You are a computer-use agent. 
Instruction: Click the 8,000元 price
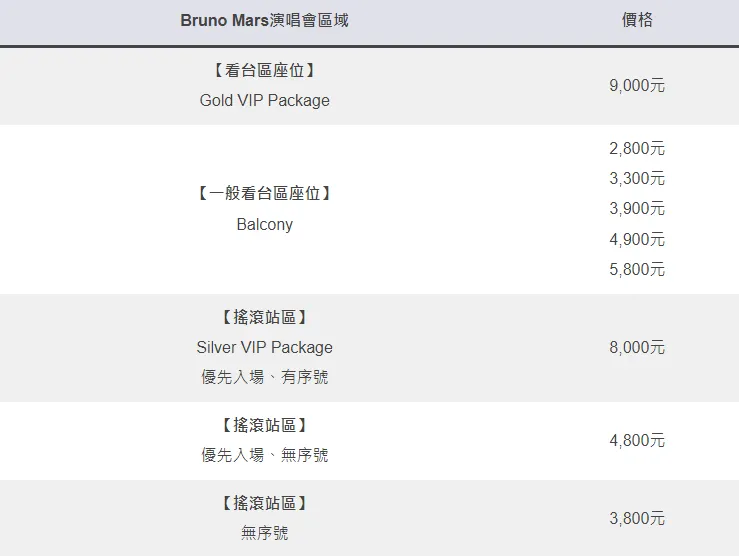click(637, 347)
